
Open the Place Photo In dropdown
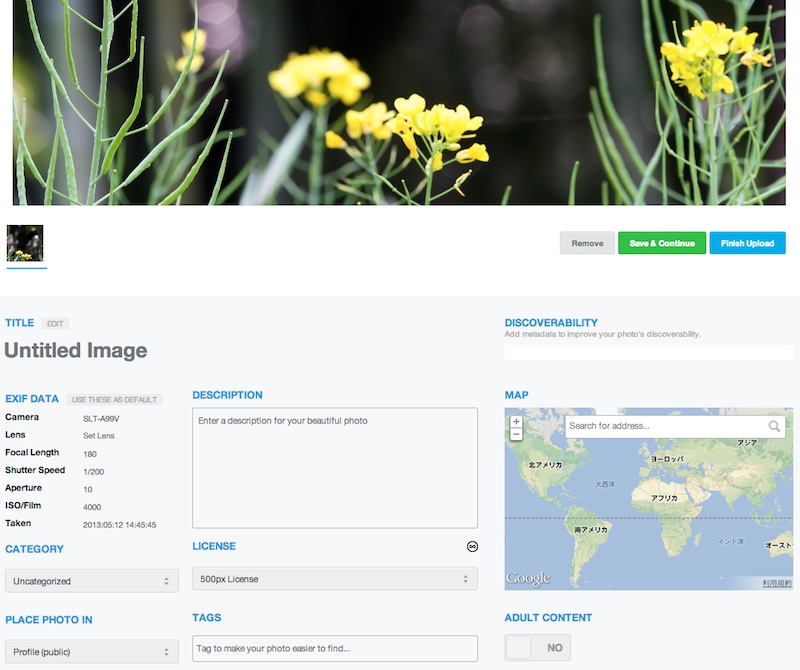91,652
